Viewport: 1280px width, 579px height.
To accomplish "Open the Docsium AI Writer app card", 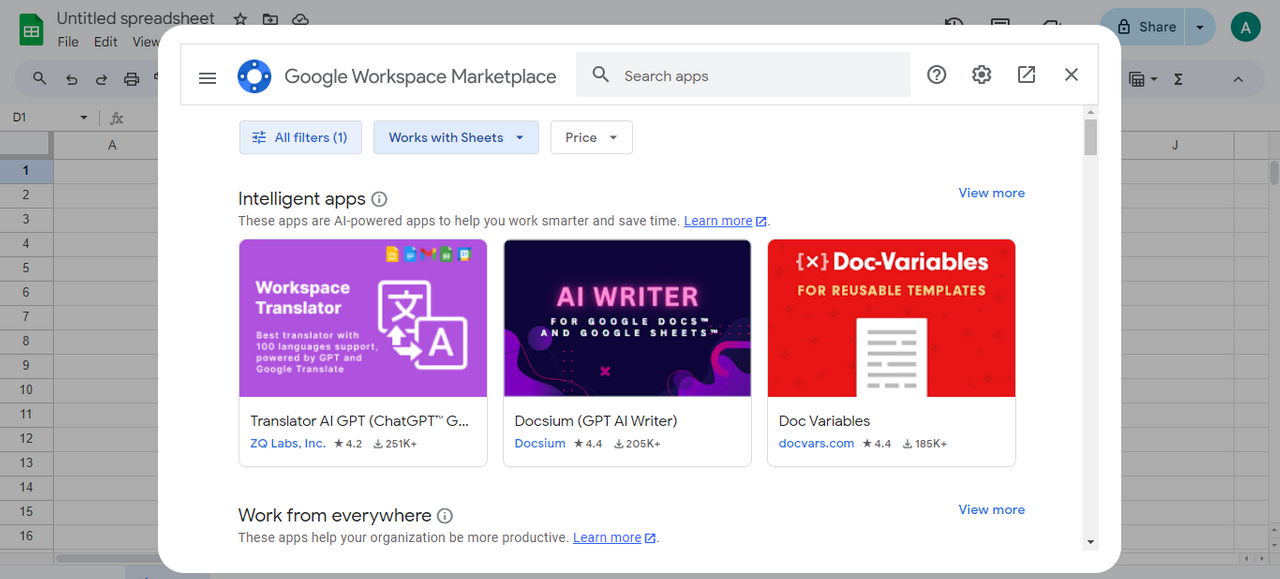I will (627, 352).
